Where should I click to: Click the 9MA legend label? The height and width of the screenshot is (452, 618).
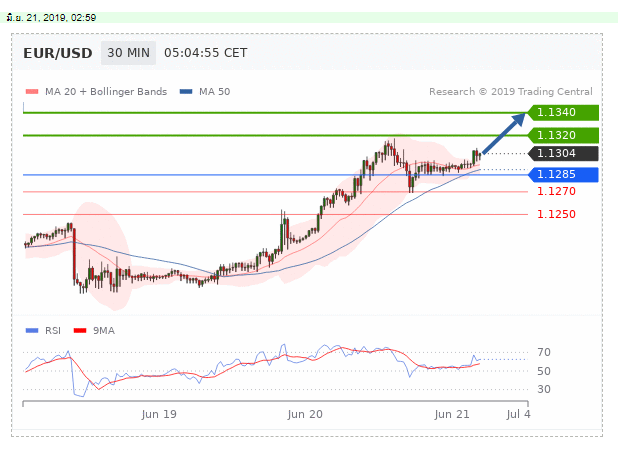104,331
